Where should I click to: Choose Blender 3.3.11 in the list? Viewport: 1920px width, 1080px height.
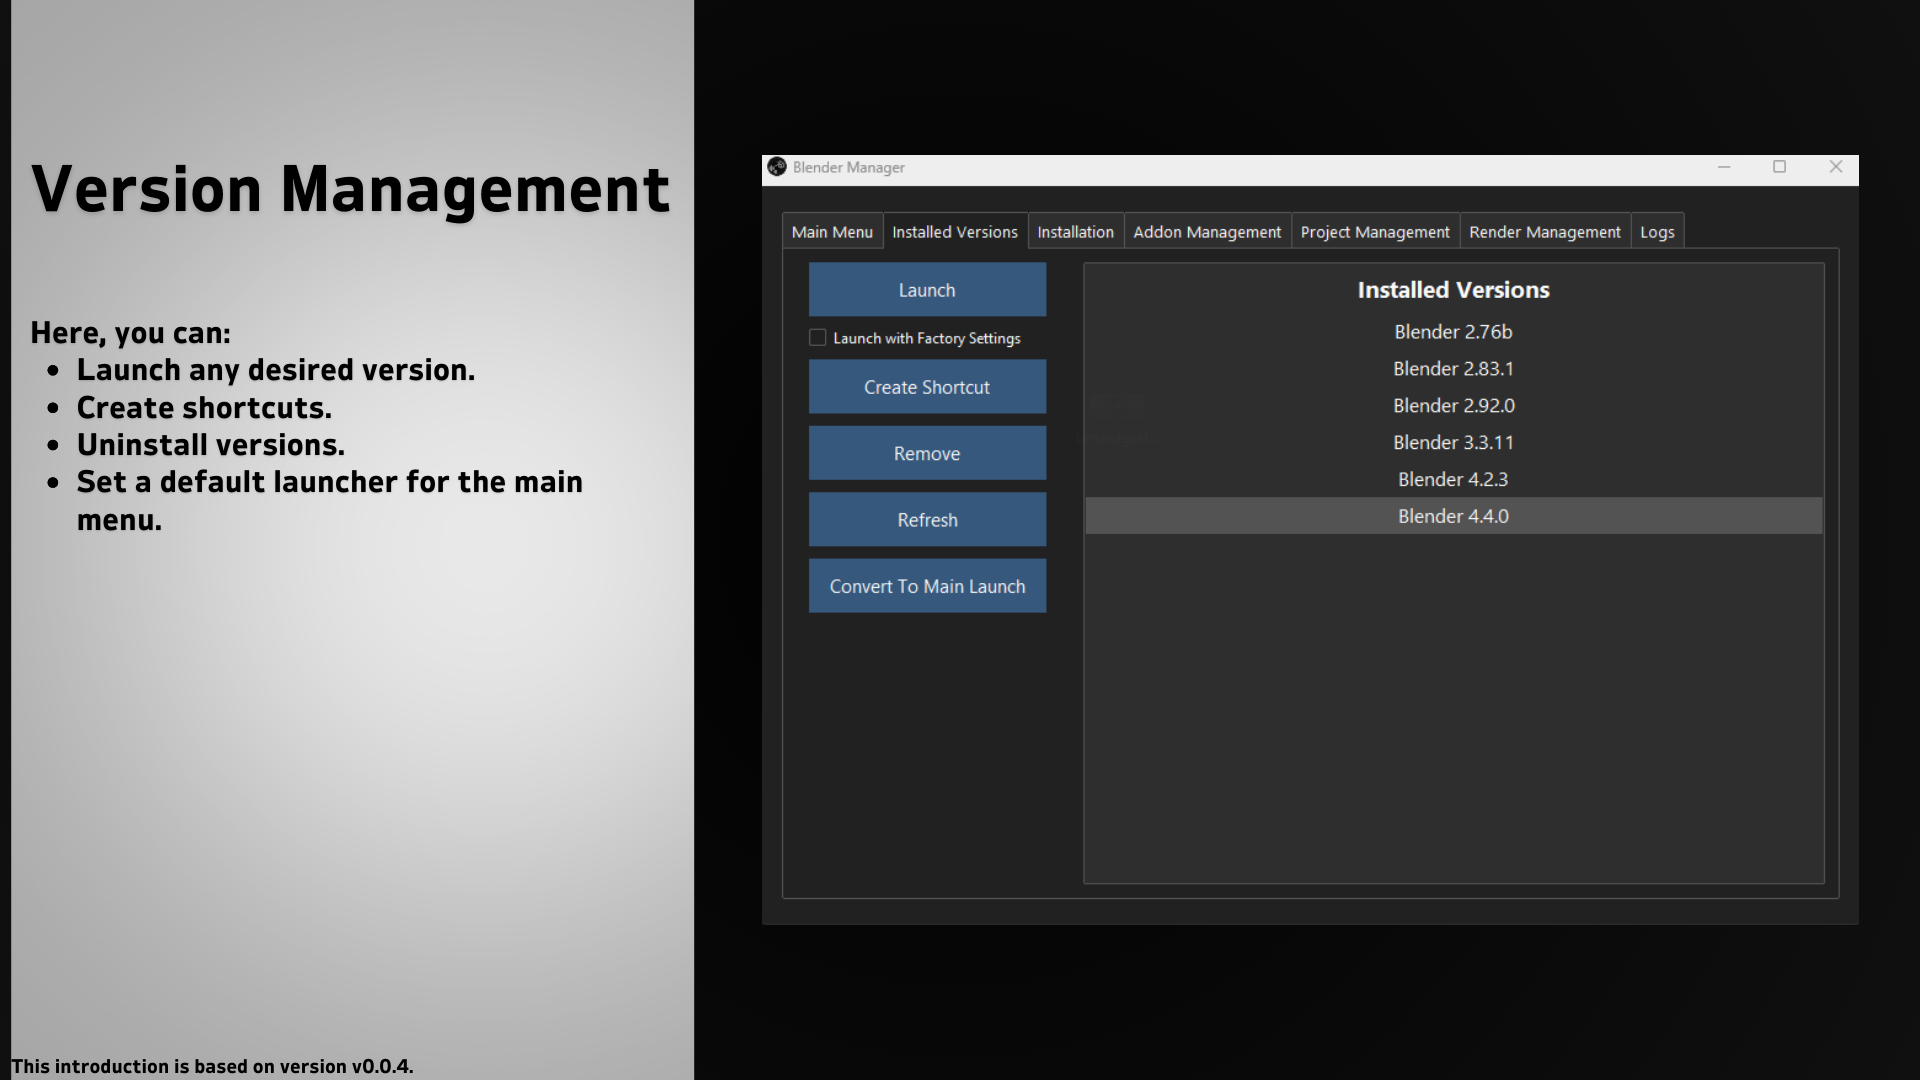[1453, 443]
